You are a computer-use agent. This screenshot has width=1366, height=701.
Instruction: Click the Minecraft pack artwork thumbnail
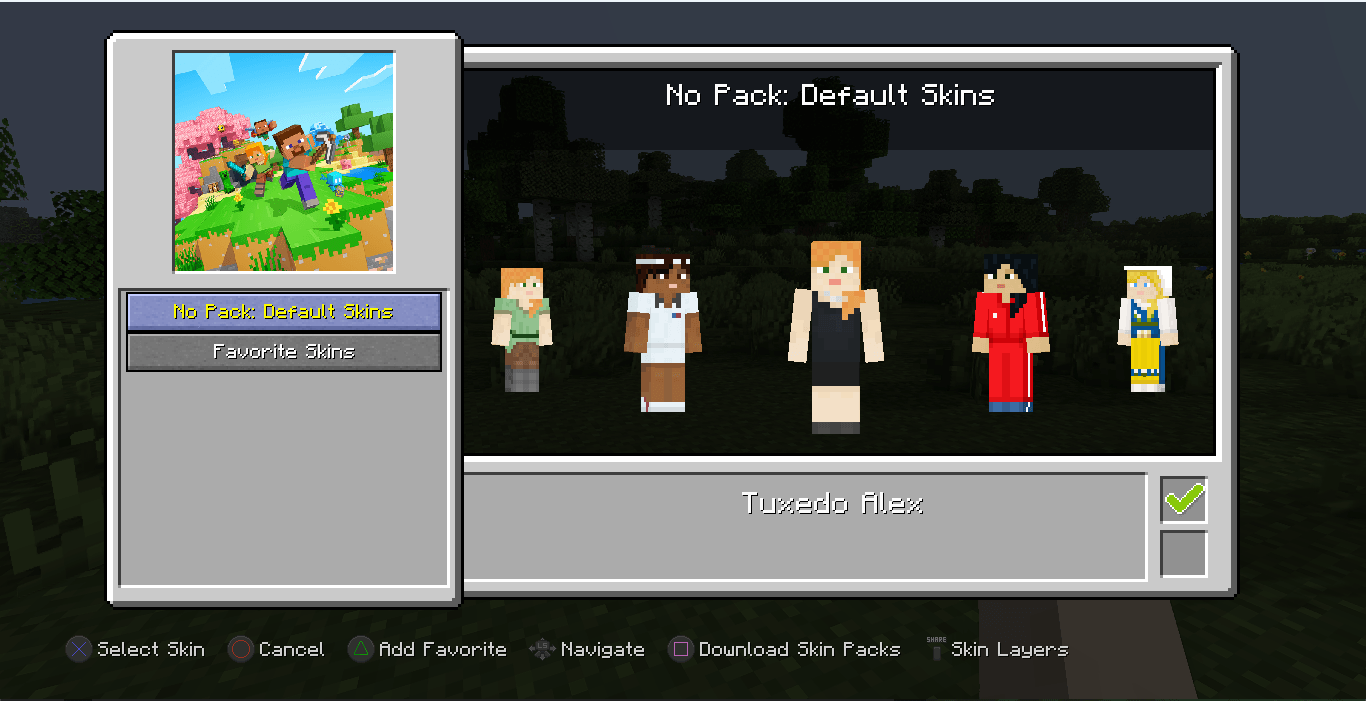(x=284, y=162)
